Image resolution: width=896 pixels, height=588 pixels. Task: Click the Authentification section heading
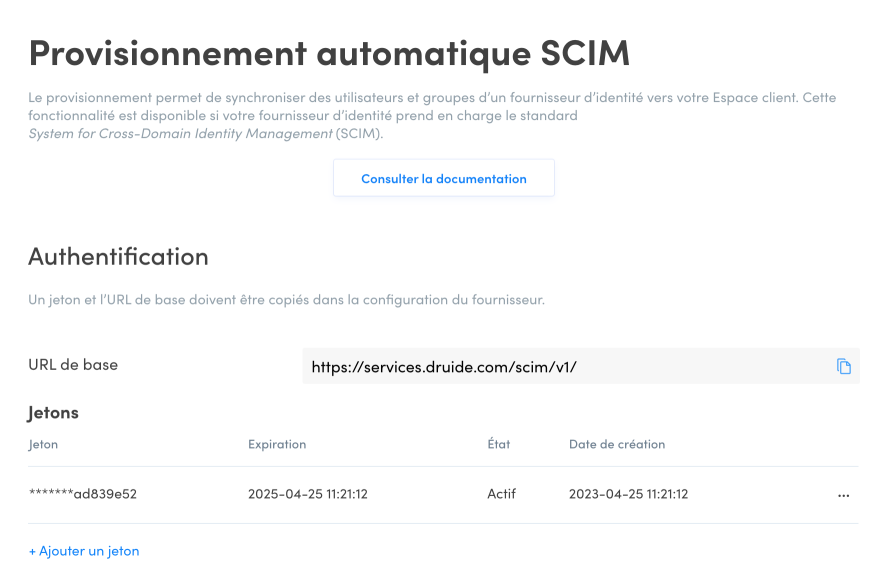point(118,257)
